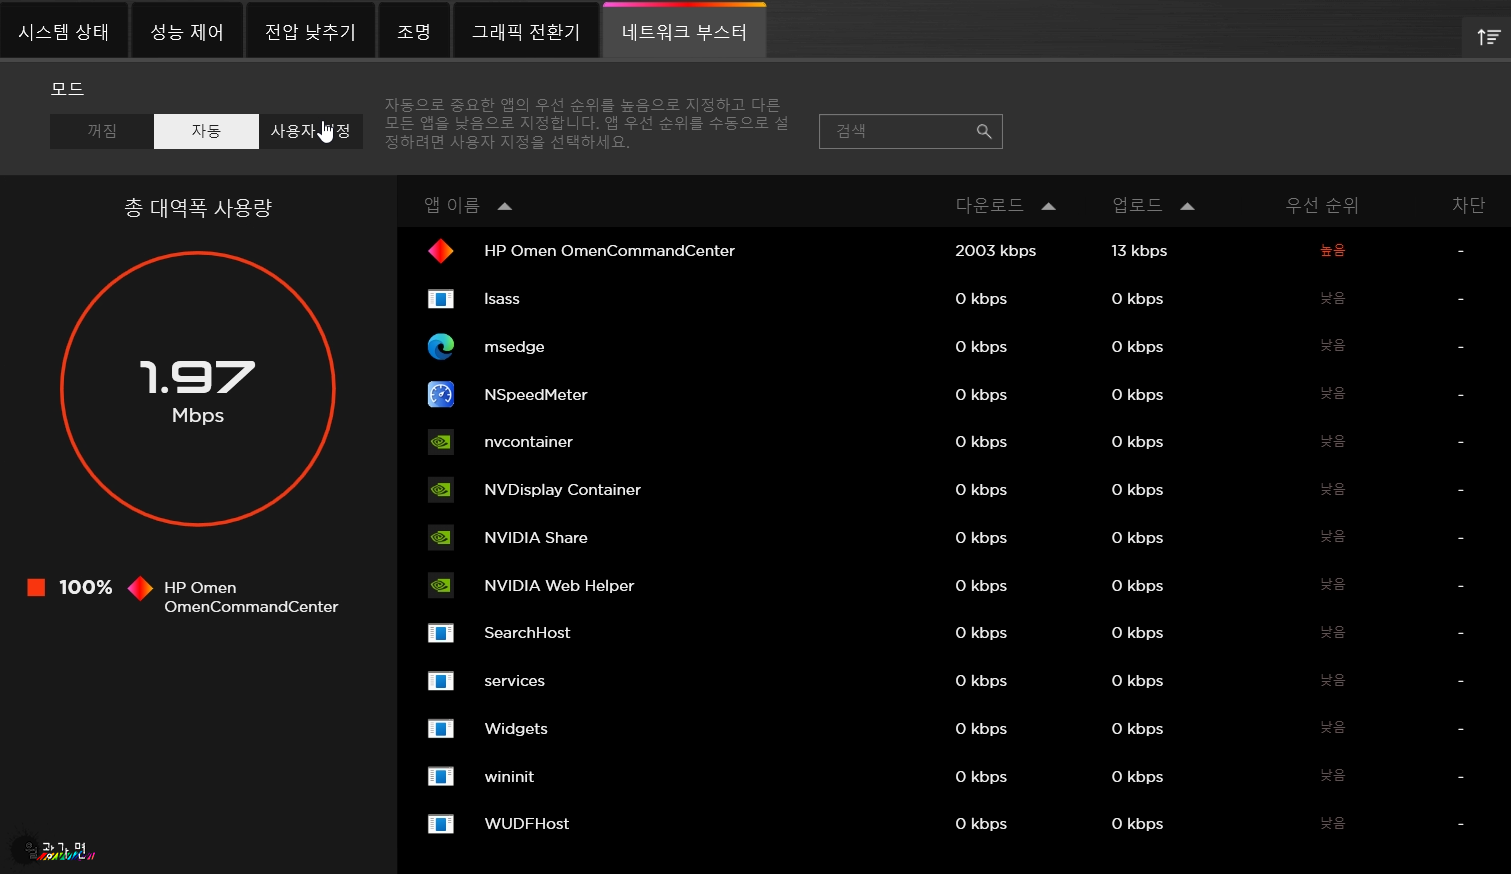
Task: Sort by 업로드 column arrow
Action: 1187,206
